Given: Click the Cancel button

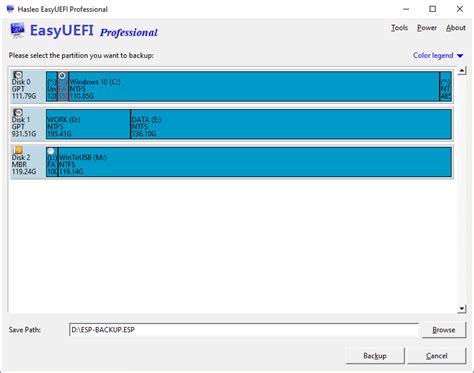Looking at the screenshot, I should pos(436,356).
